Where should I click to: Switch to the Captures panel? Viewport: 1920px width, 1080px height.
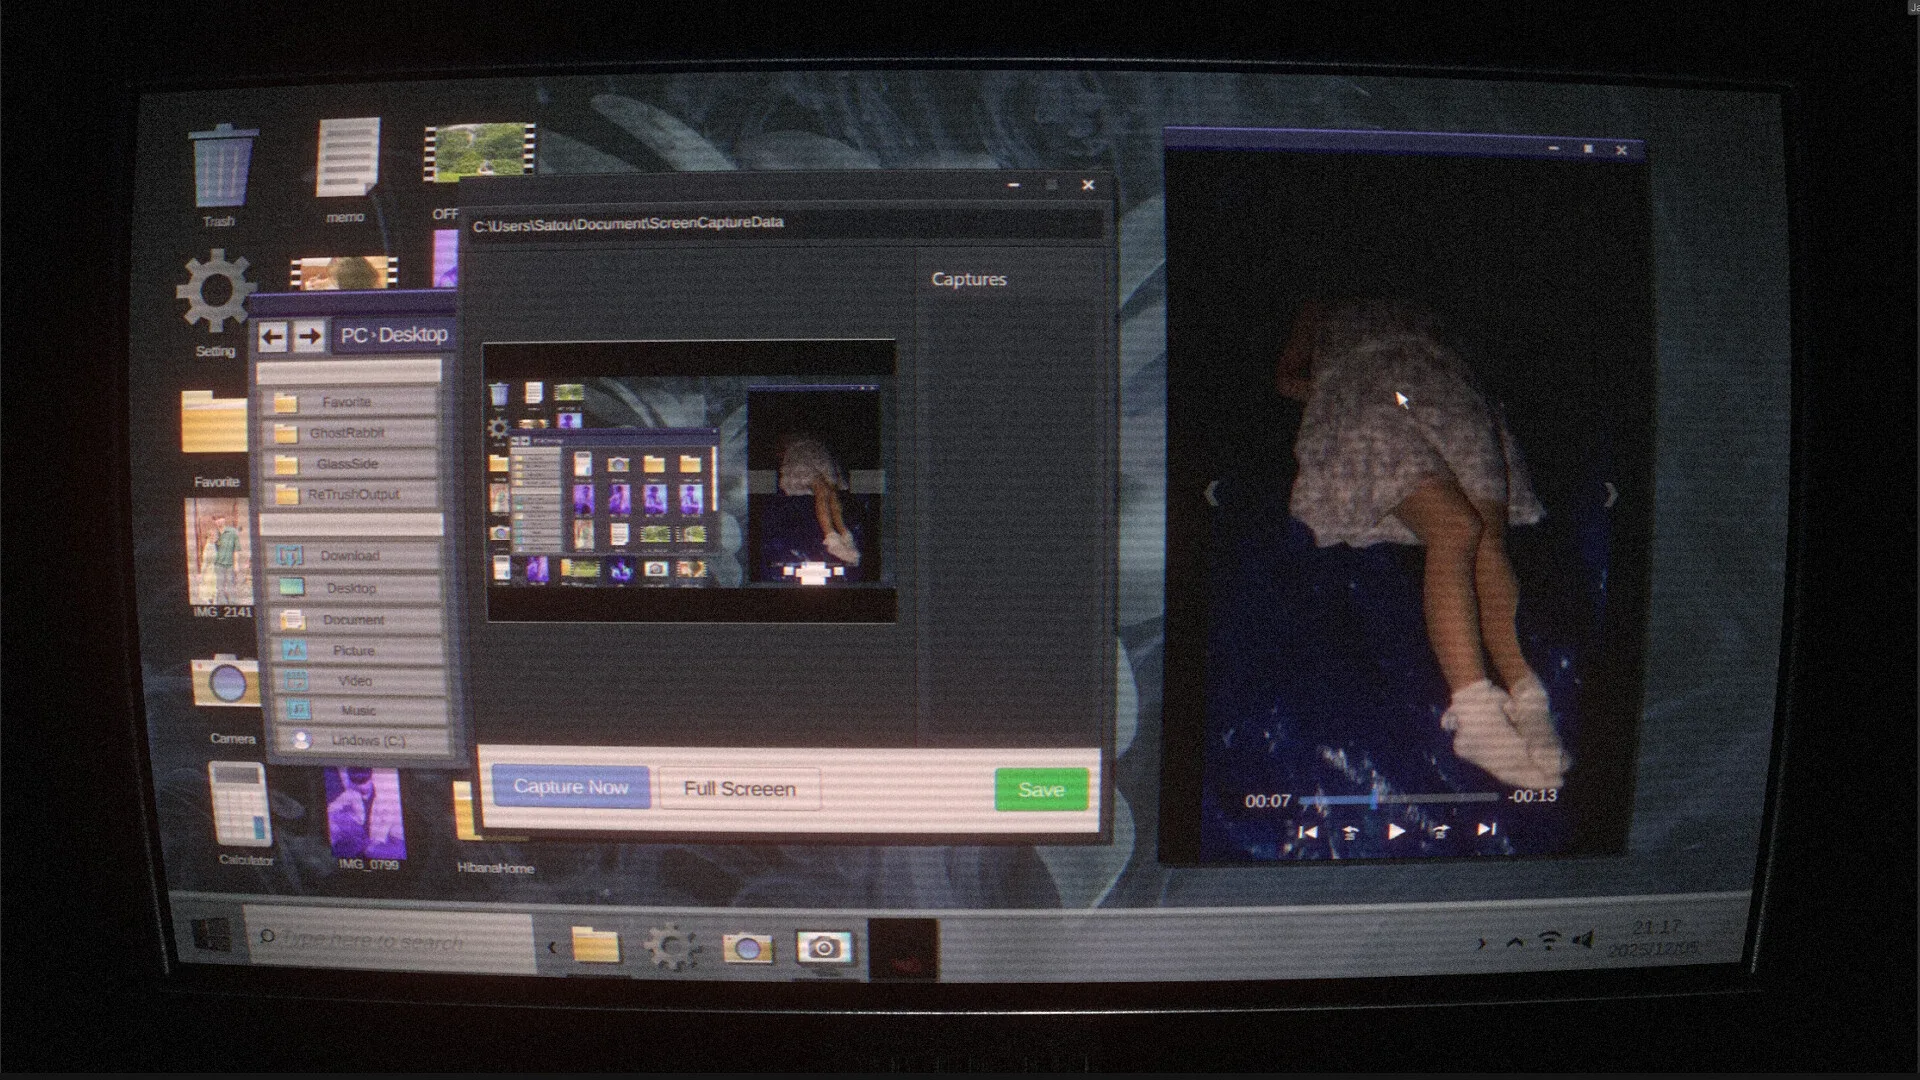(969, 279)
